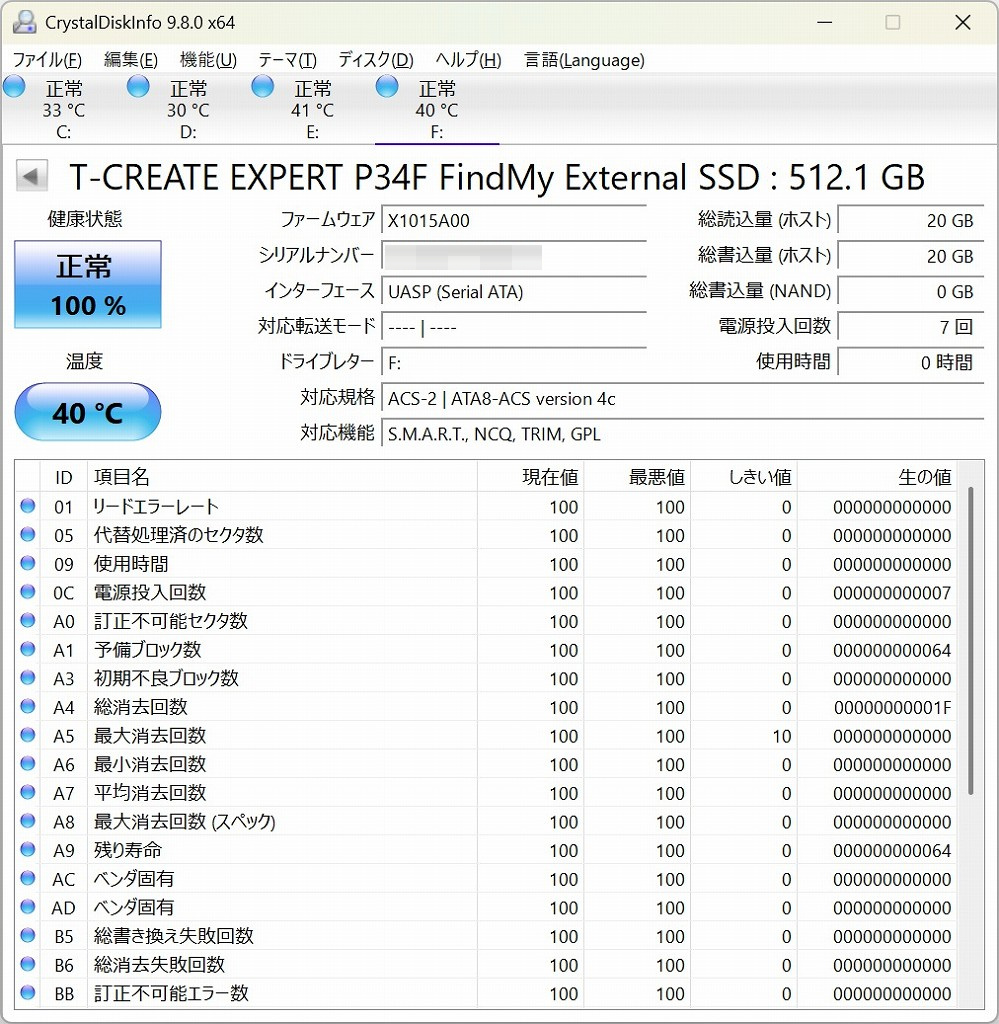The image size is (999, 1024).
Task: Click the CrystalDiskInfo app icon in title bar
Action: coord(24,22)
